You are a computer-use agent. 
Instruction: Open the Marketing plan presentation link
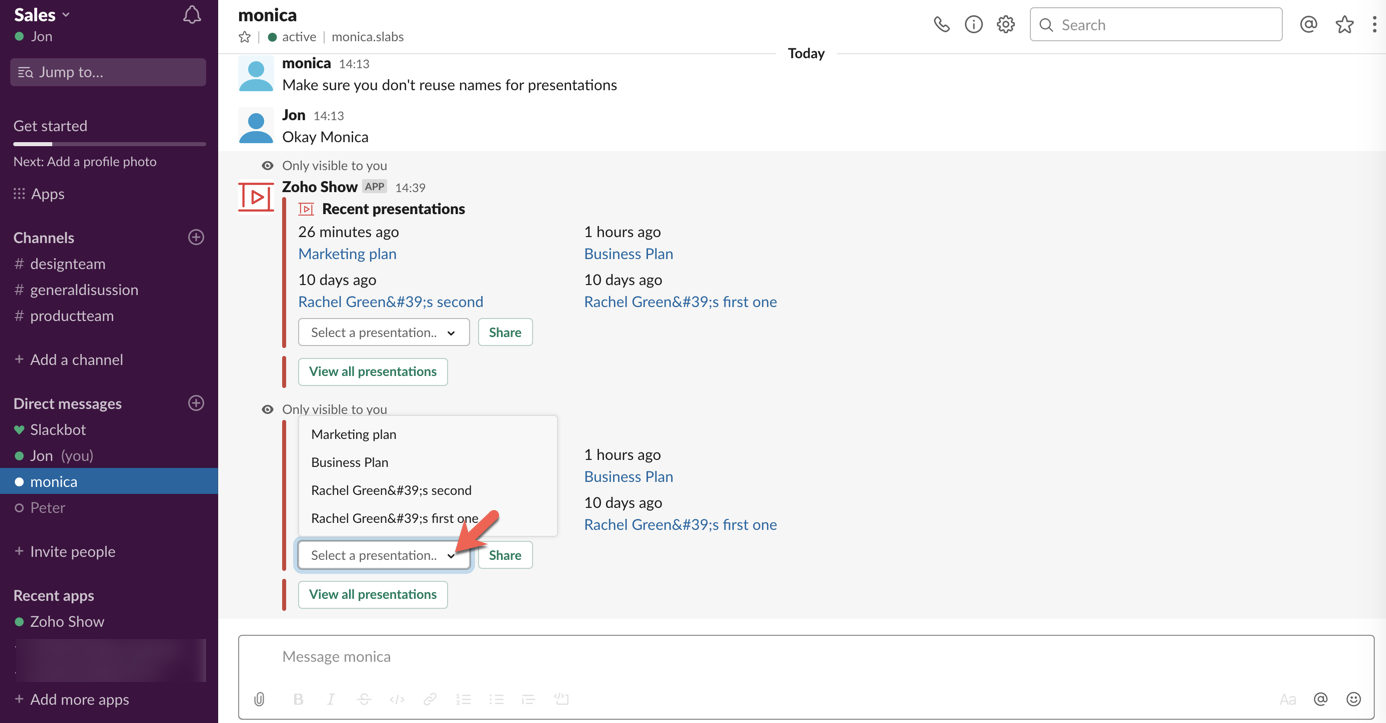click(347, 254)
